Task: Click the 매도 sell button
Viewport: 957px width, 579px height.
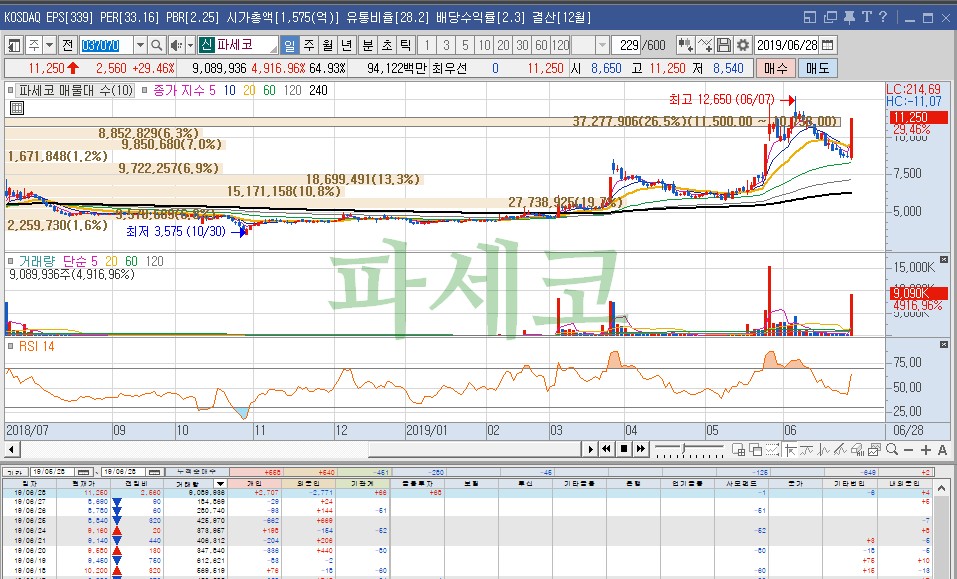Action: click(x=817, y=68)
